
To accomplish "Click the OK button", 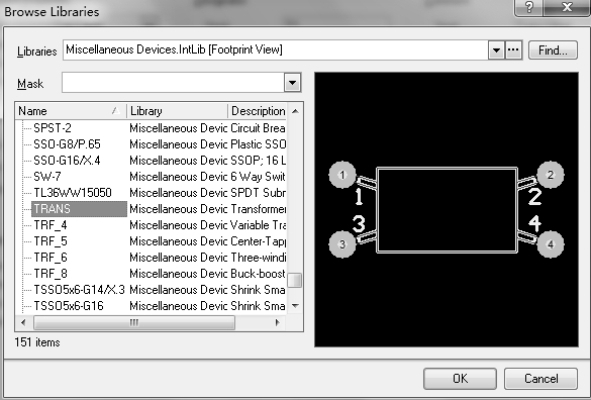I will pyautogui.click(x=460, y=379).
